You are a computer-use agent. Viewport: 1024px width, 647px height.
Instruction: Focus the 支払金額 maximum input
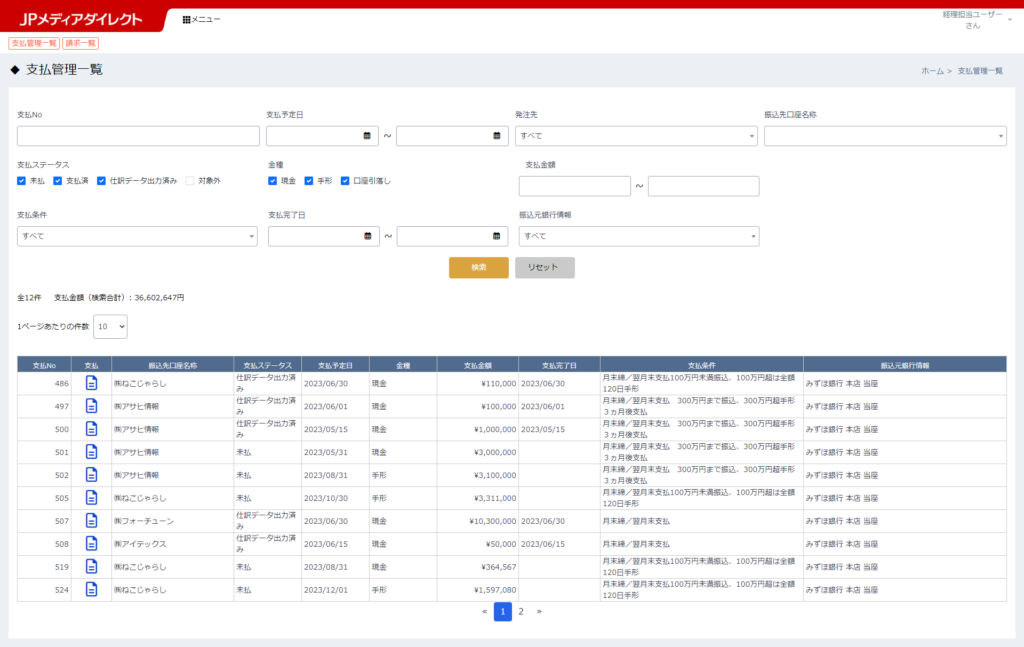pos(703,186)
